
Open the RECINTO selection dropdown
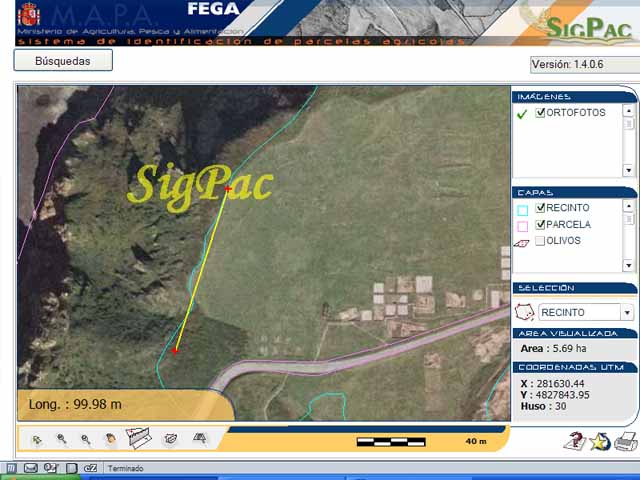(627, 313)
